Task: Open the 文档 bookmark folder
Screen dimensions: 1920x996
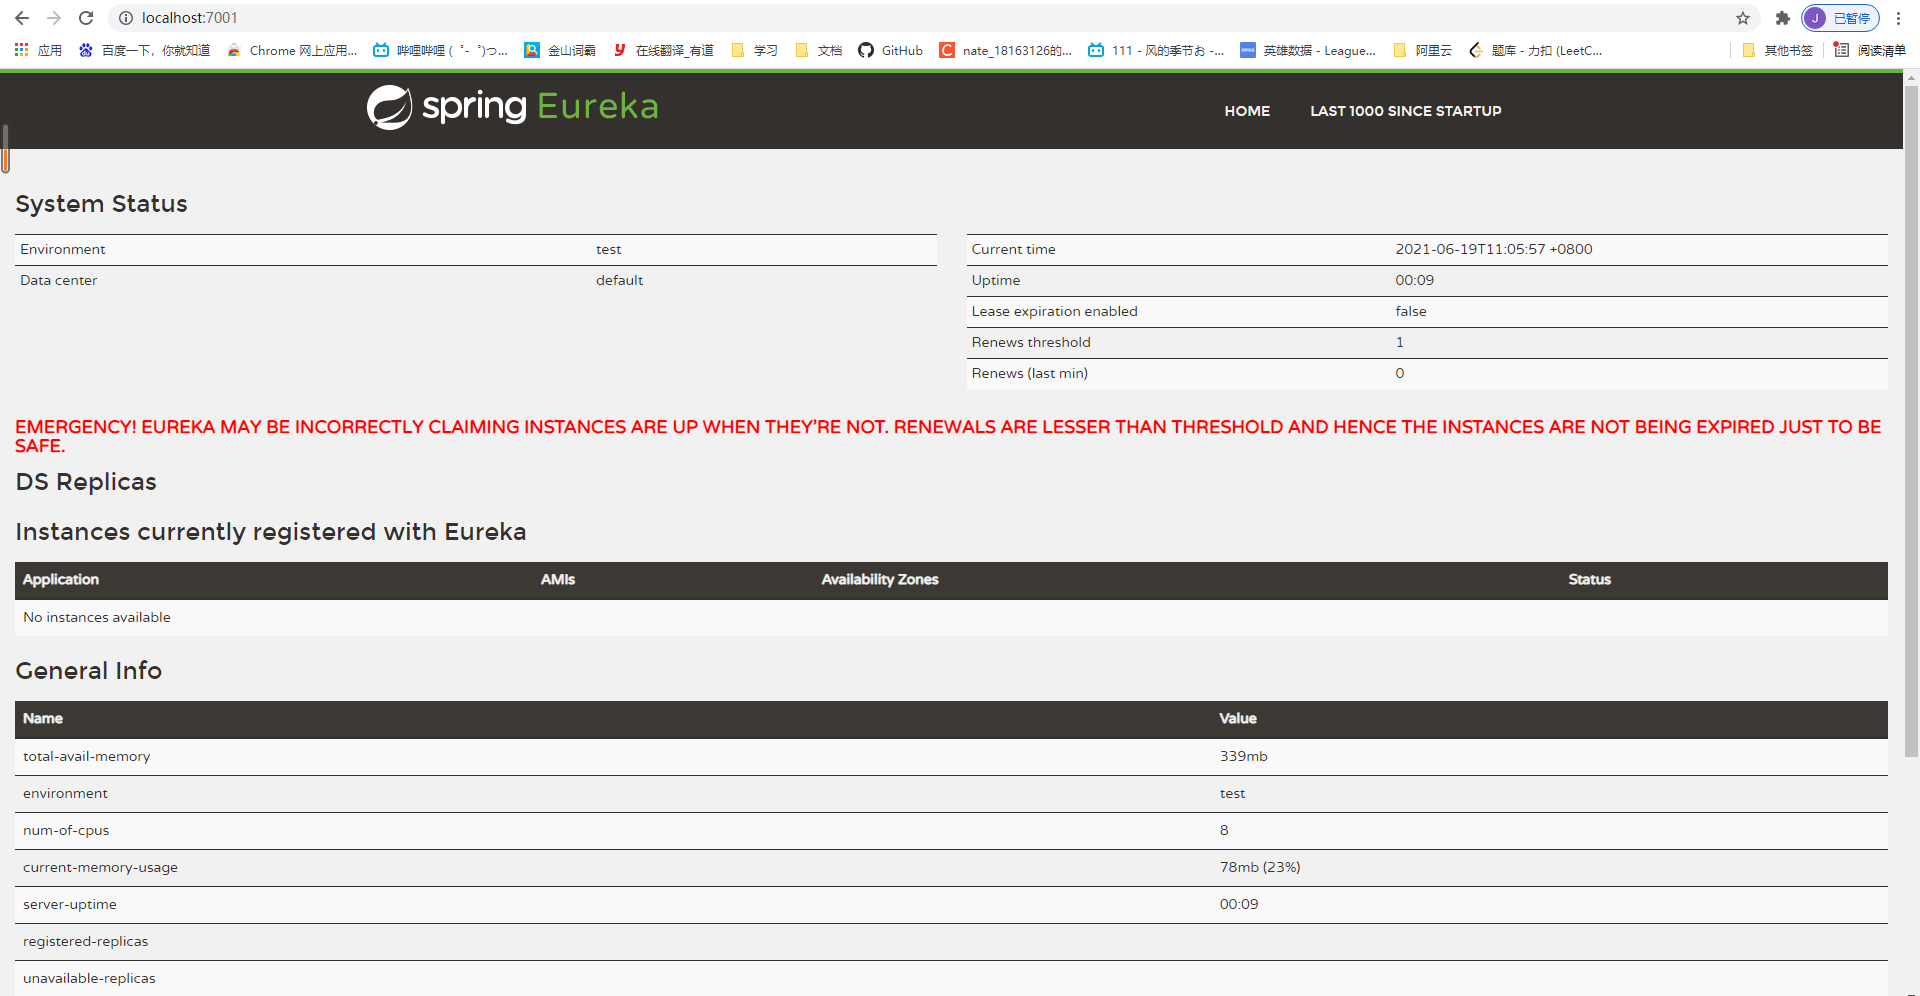Action: point(818,50)
